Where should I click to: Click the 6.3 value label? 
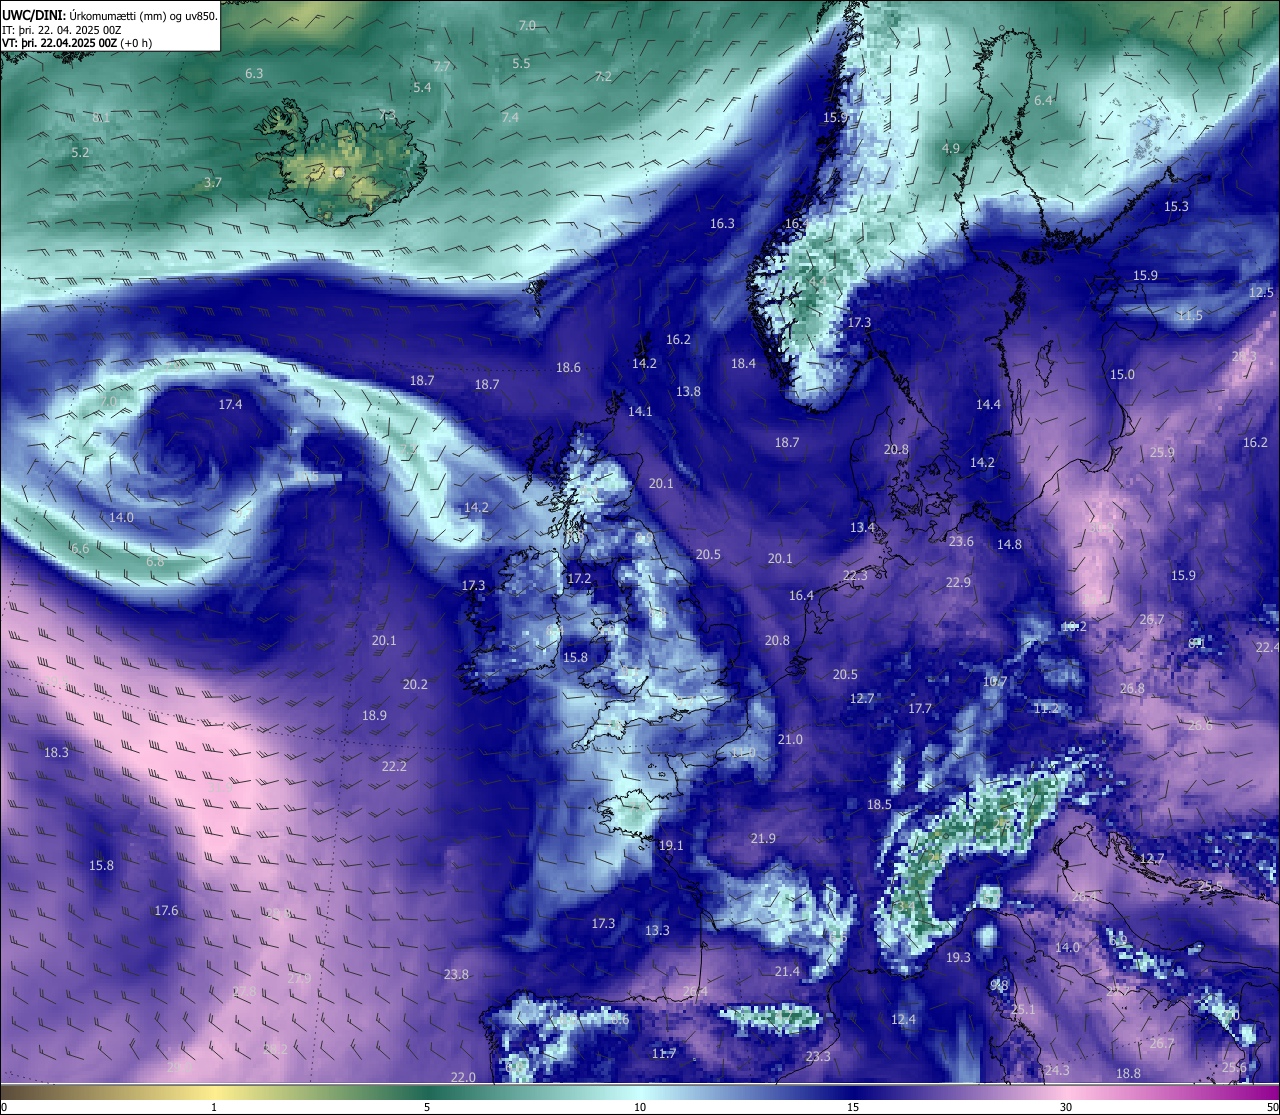254,74
